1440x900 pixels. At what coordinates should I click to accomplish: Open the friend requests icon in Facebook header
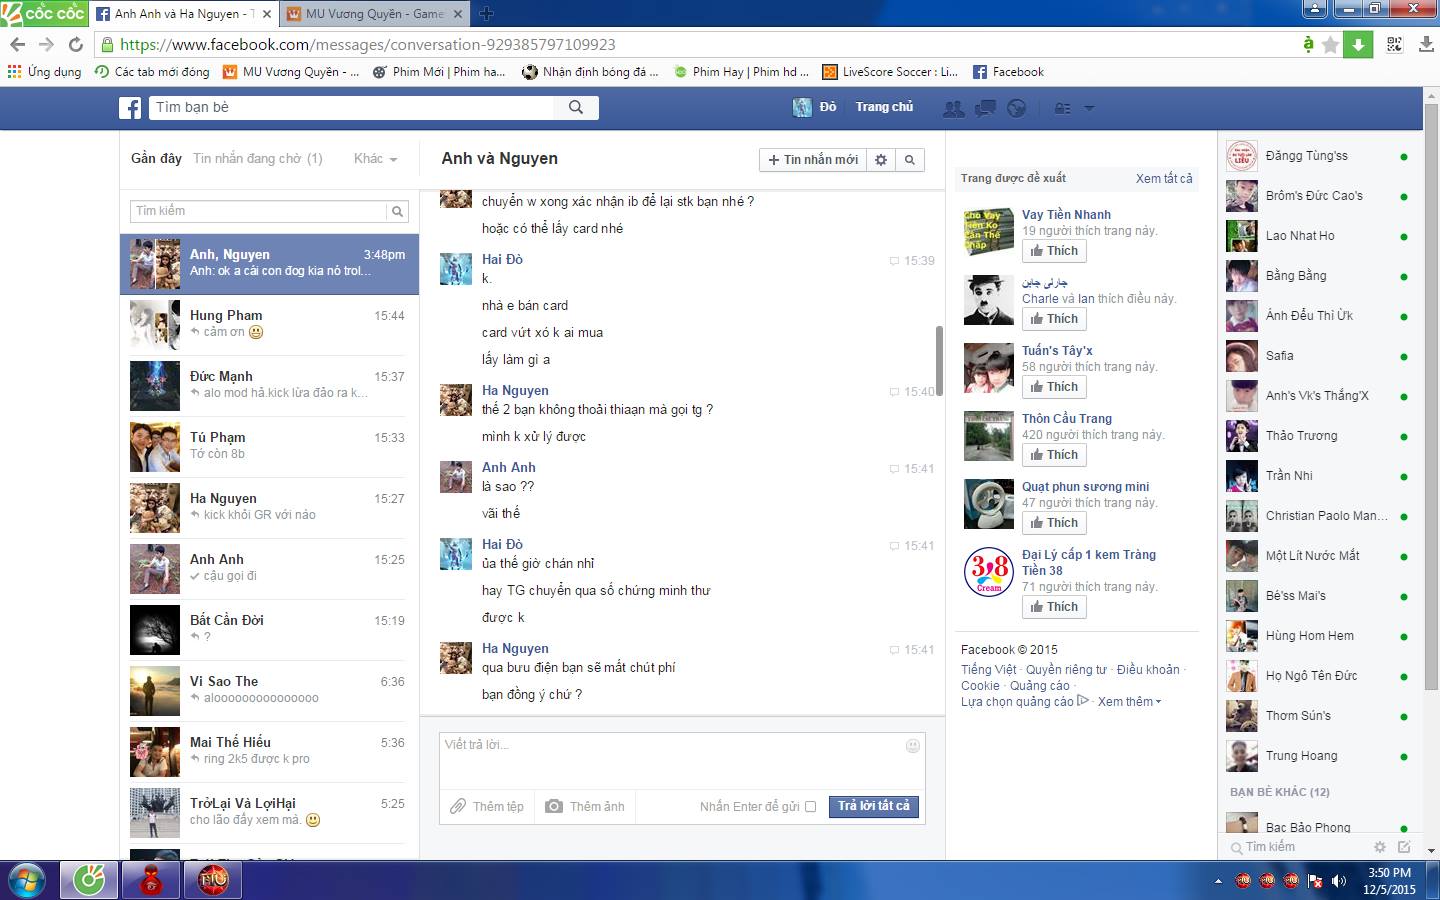[x=954, y=108]
